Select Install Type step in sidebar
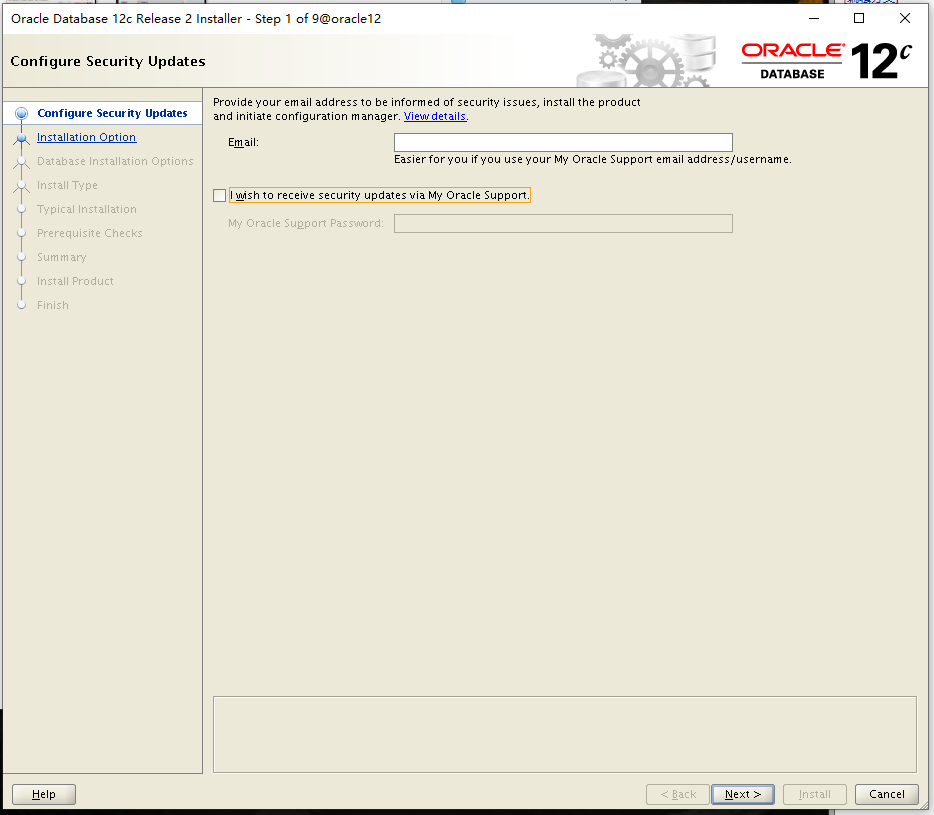This screenshot has height=815, width=934. coord(67,185)
